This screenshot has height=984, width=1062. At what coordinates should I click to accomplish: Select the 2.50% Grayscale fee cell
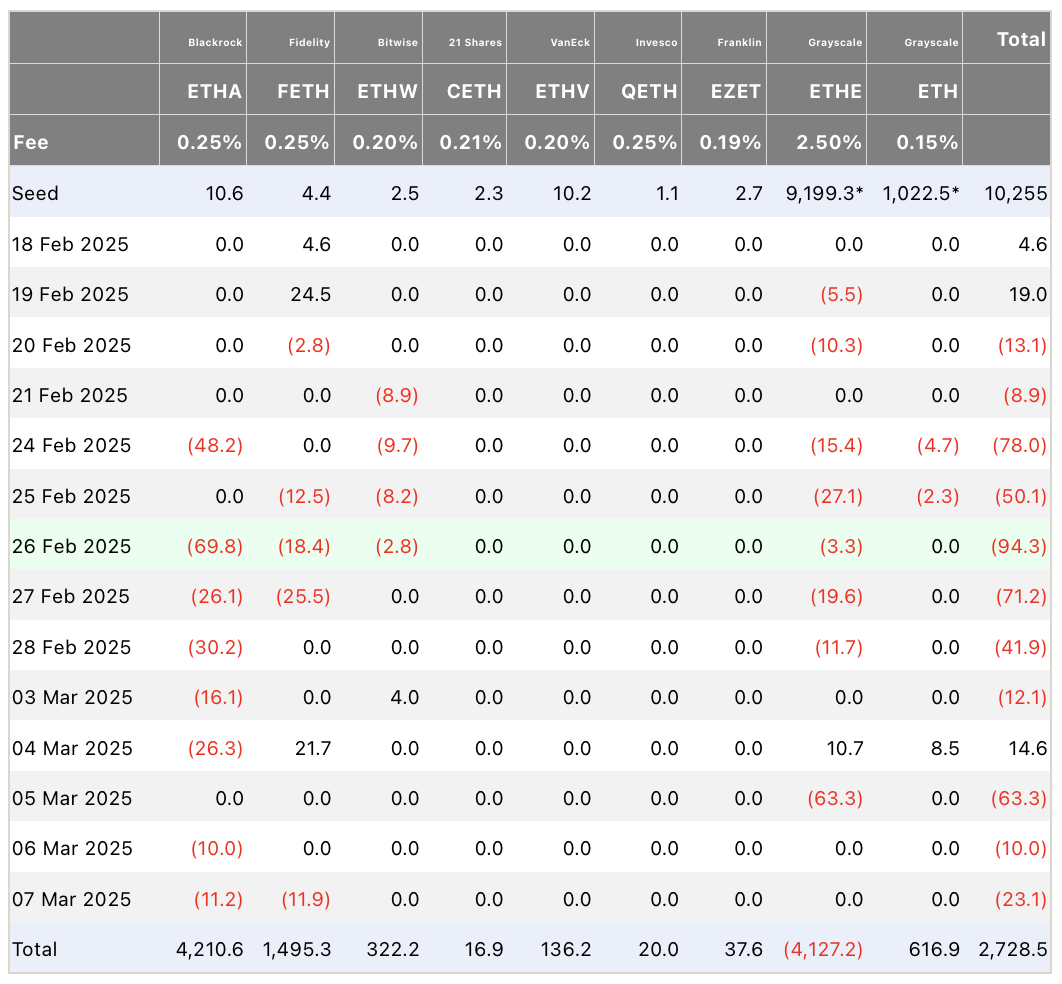pos(828,142)
